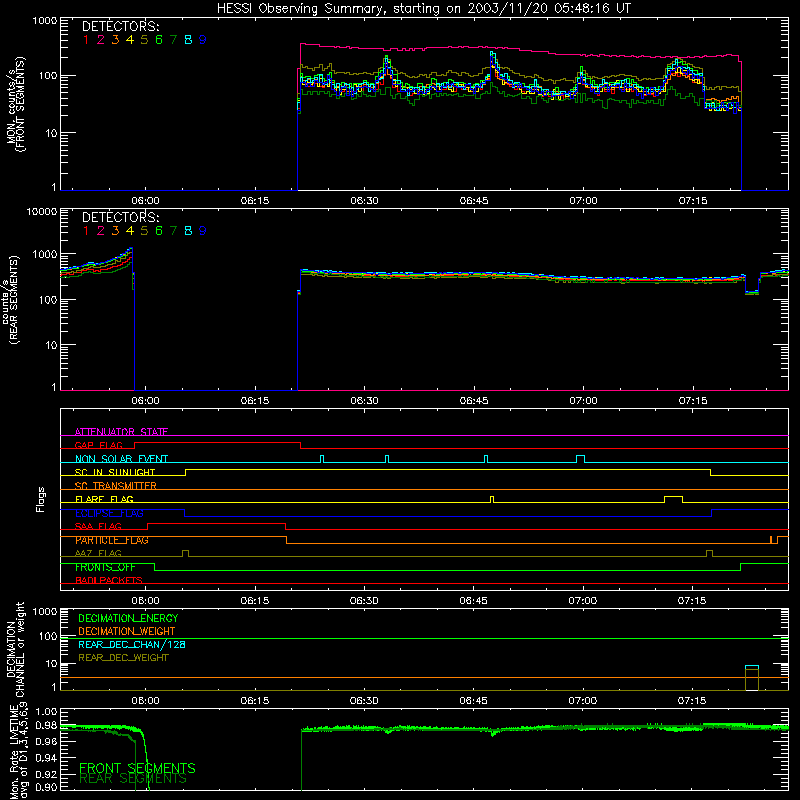This screenshot has height=800, width=800.
Task: Click the 10000 y-axis label of rear segments plot
Action: coord(42,211)
